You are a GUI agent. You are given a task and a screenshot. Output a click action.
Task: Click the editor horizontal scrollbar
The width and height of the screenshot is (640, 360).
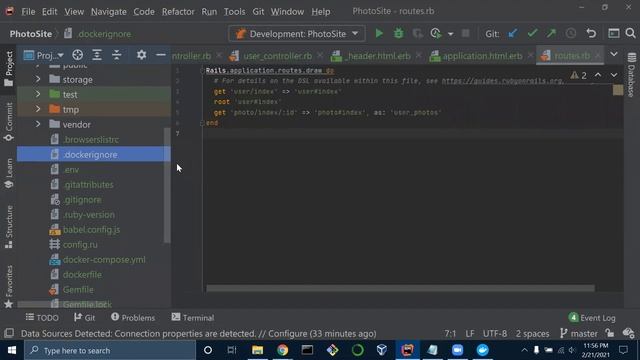pos(400,288)
